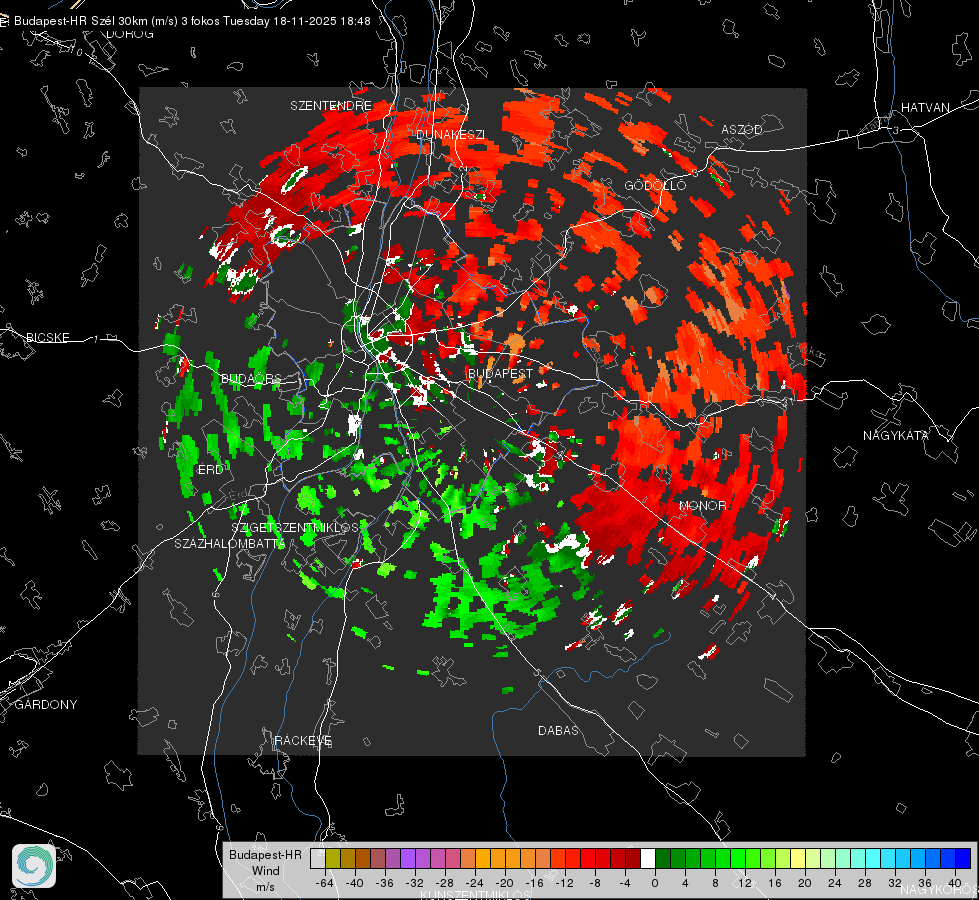Click the 28 legend value

(865, 883)
